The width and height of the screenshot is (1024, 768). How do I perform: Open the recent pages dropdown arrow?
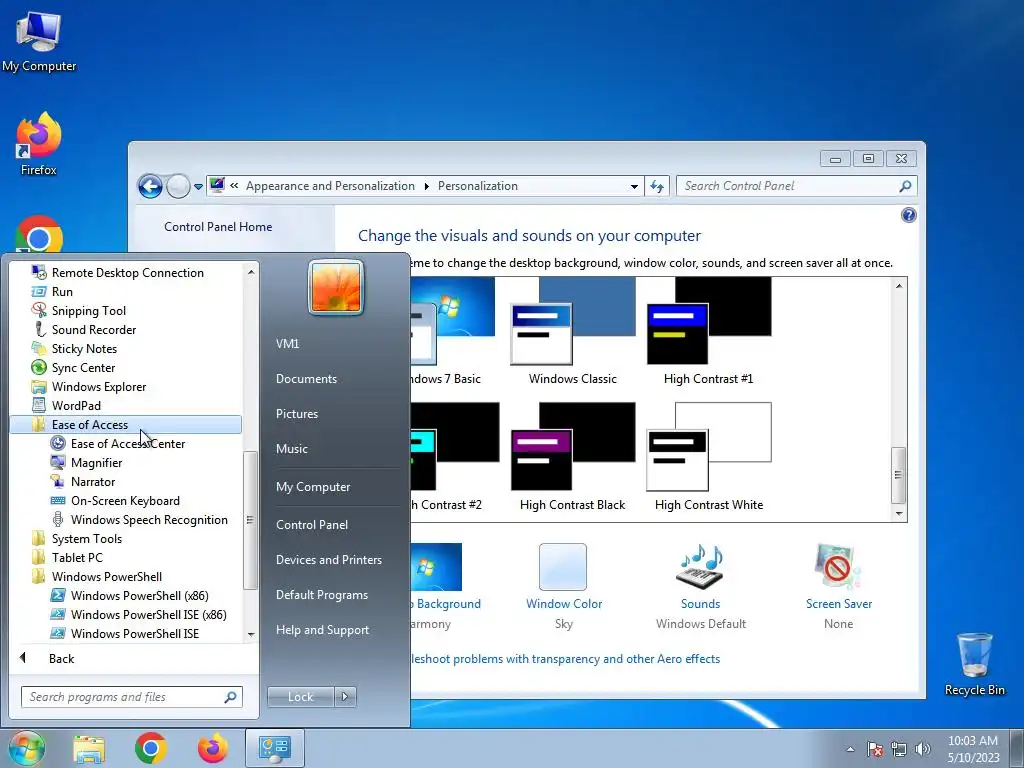click(x=199, y=187)
